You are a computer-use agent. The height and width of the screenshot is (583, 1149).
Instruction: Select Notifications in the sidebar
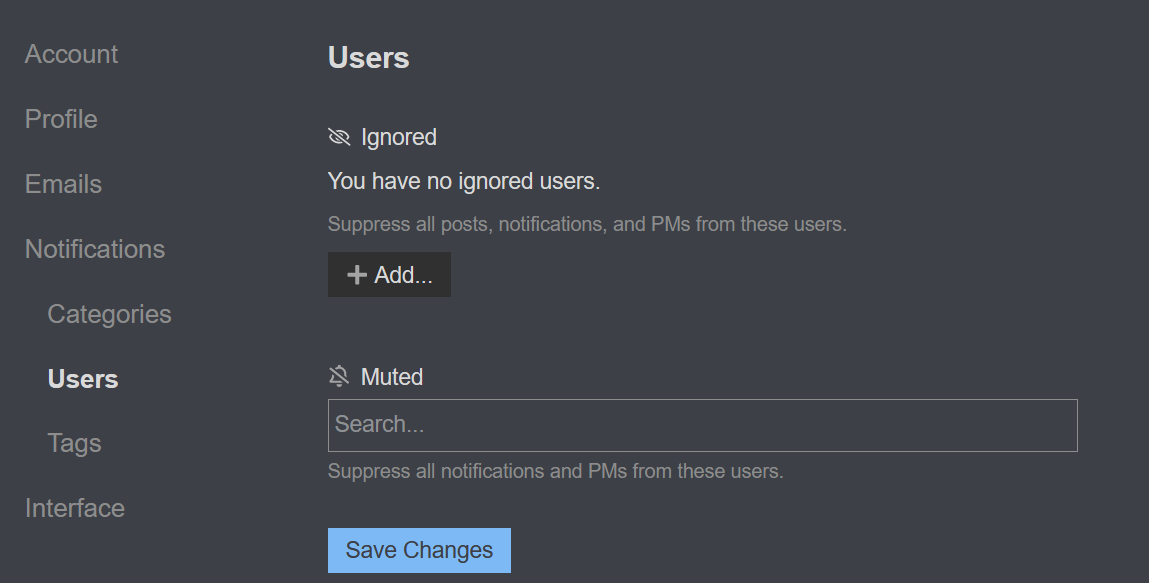click(x=95, y=249)
